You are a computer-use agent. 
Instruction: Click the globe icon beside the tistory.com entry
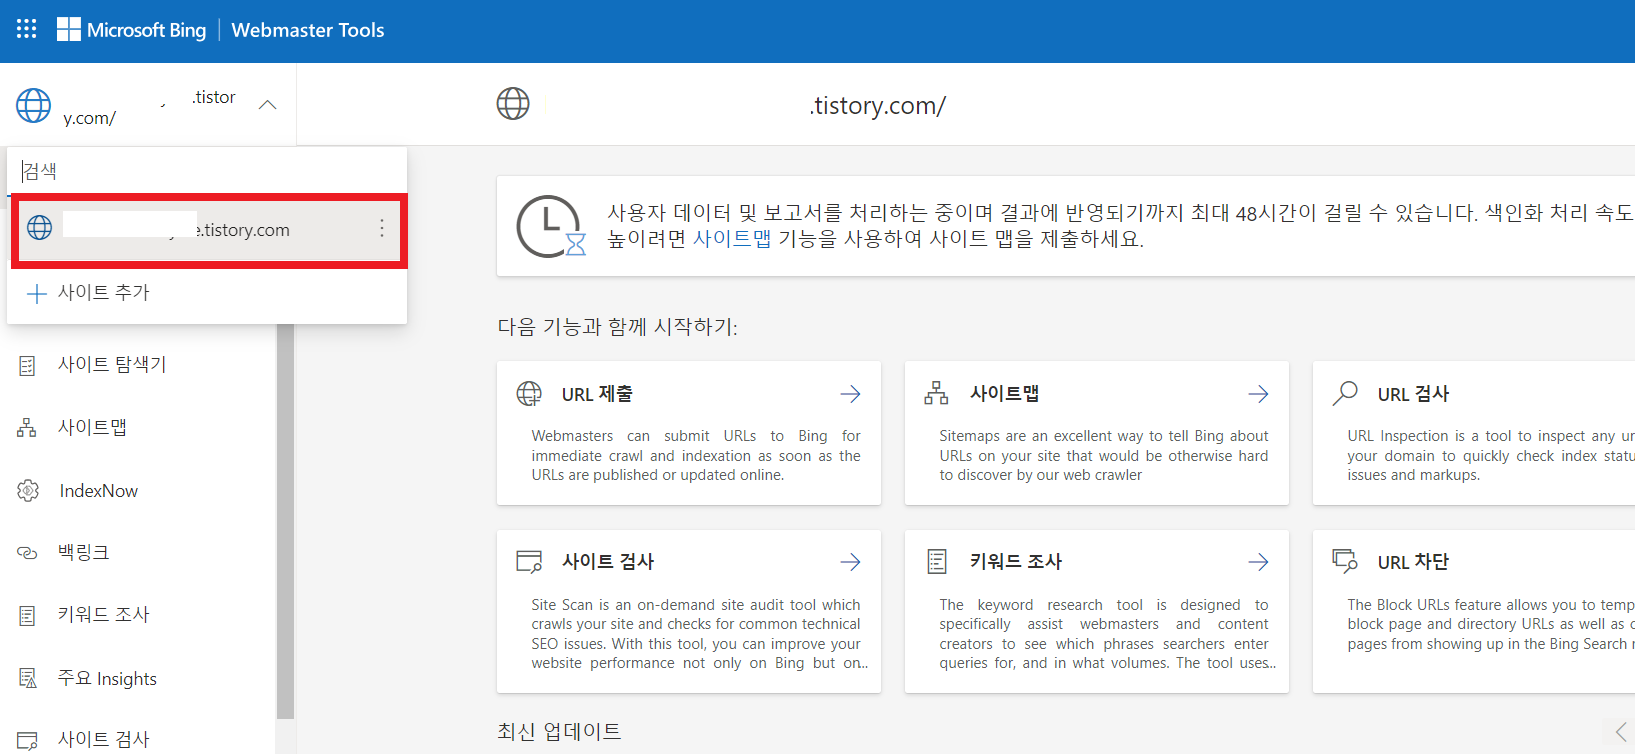click(x=40, y=228)
